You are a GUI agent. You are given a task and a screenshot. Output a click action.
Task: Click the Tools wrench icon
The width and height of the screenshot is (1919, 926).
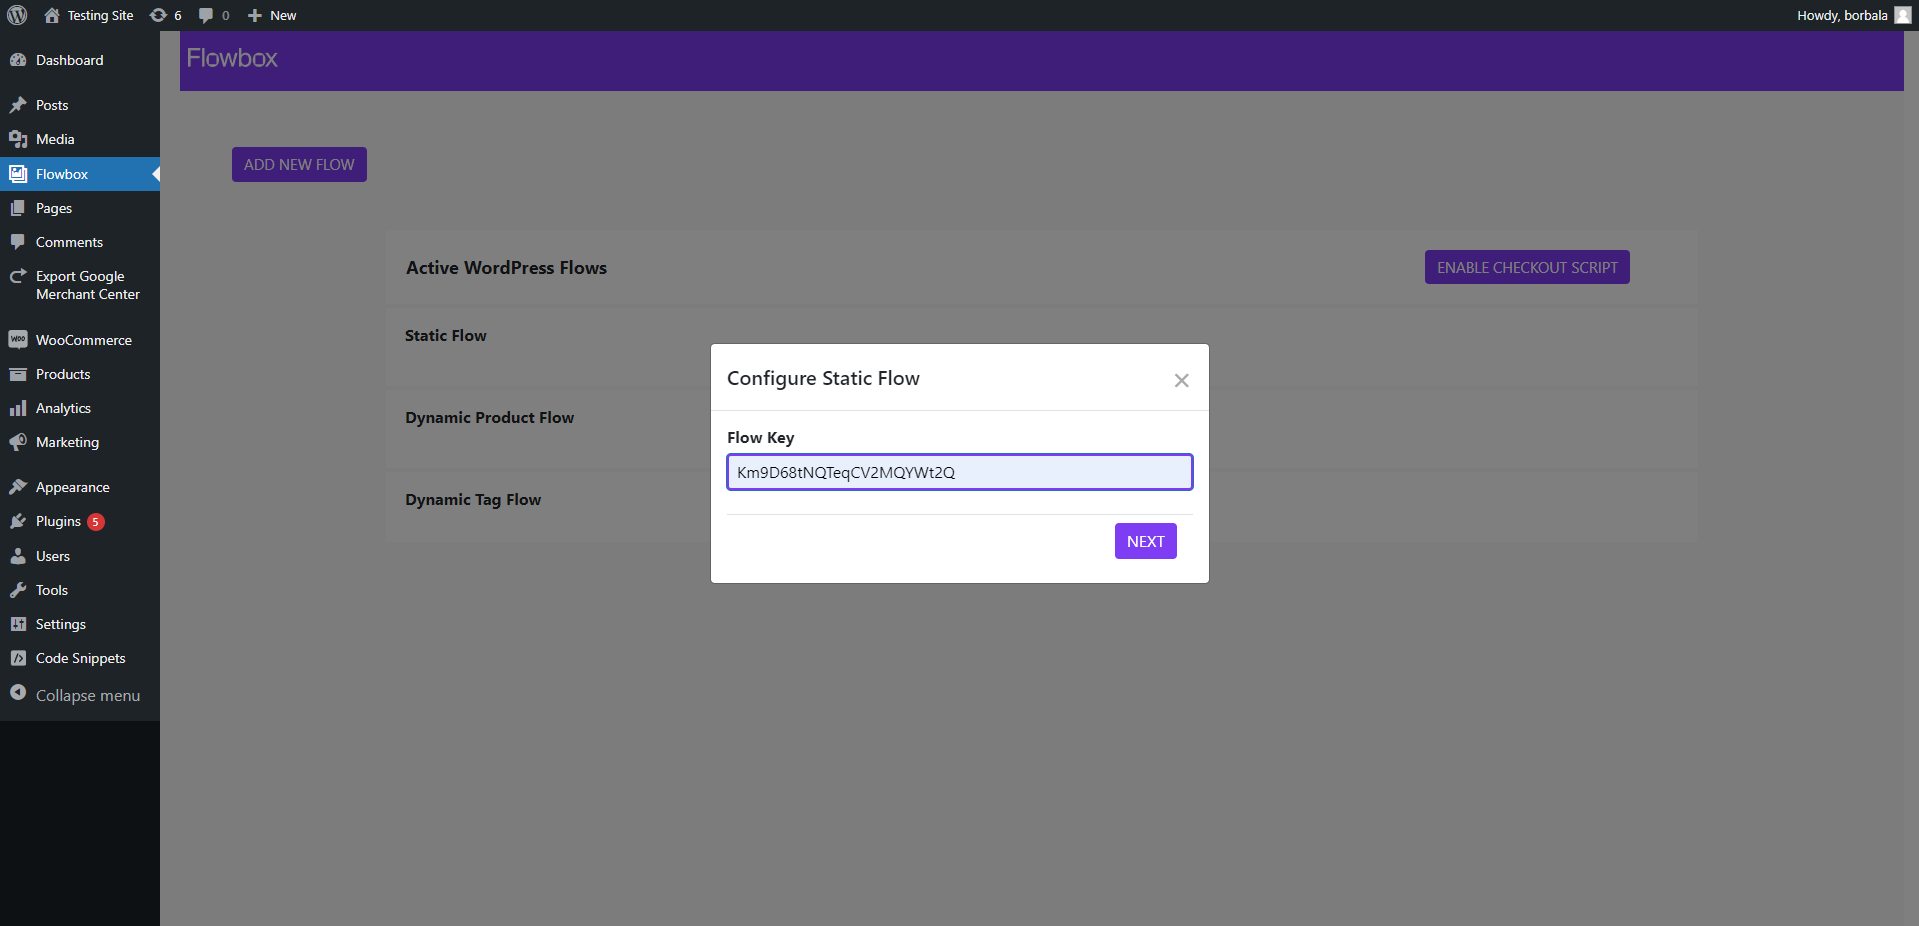18,590
